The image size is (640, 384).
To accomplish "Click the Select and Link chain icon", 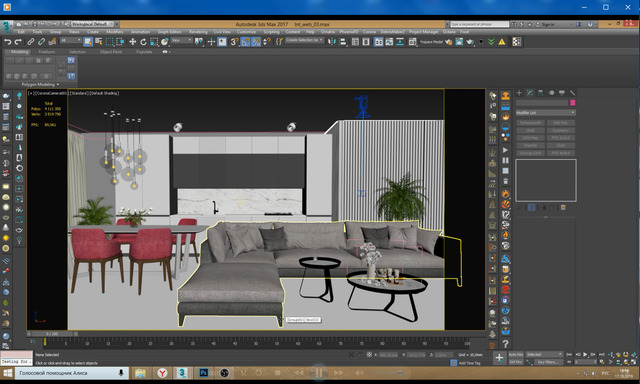I will click(x=31, y=42).
